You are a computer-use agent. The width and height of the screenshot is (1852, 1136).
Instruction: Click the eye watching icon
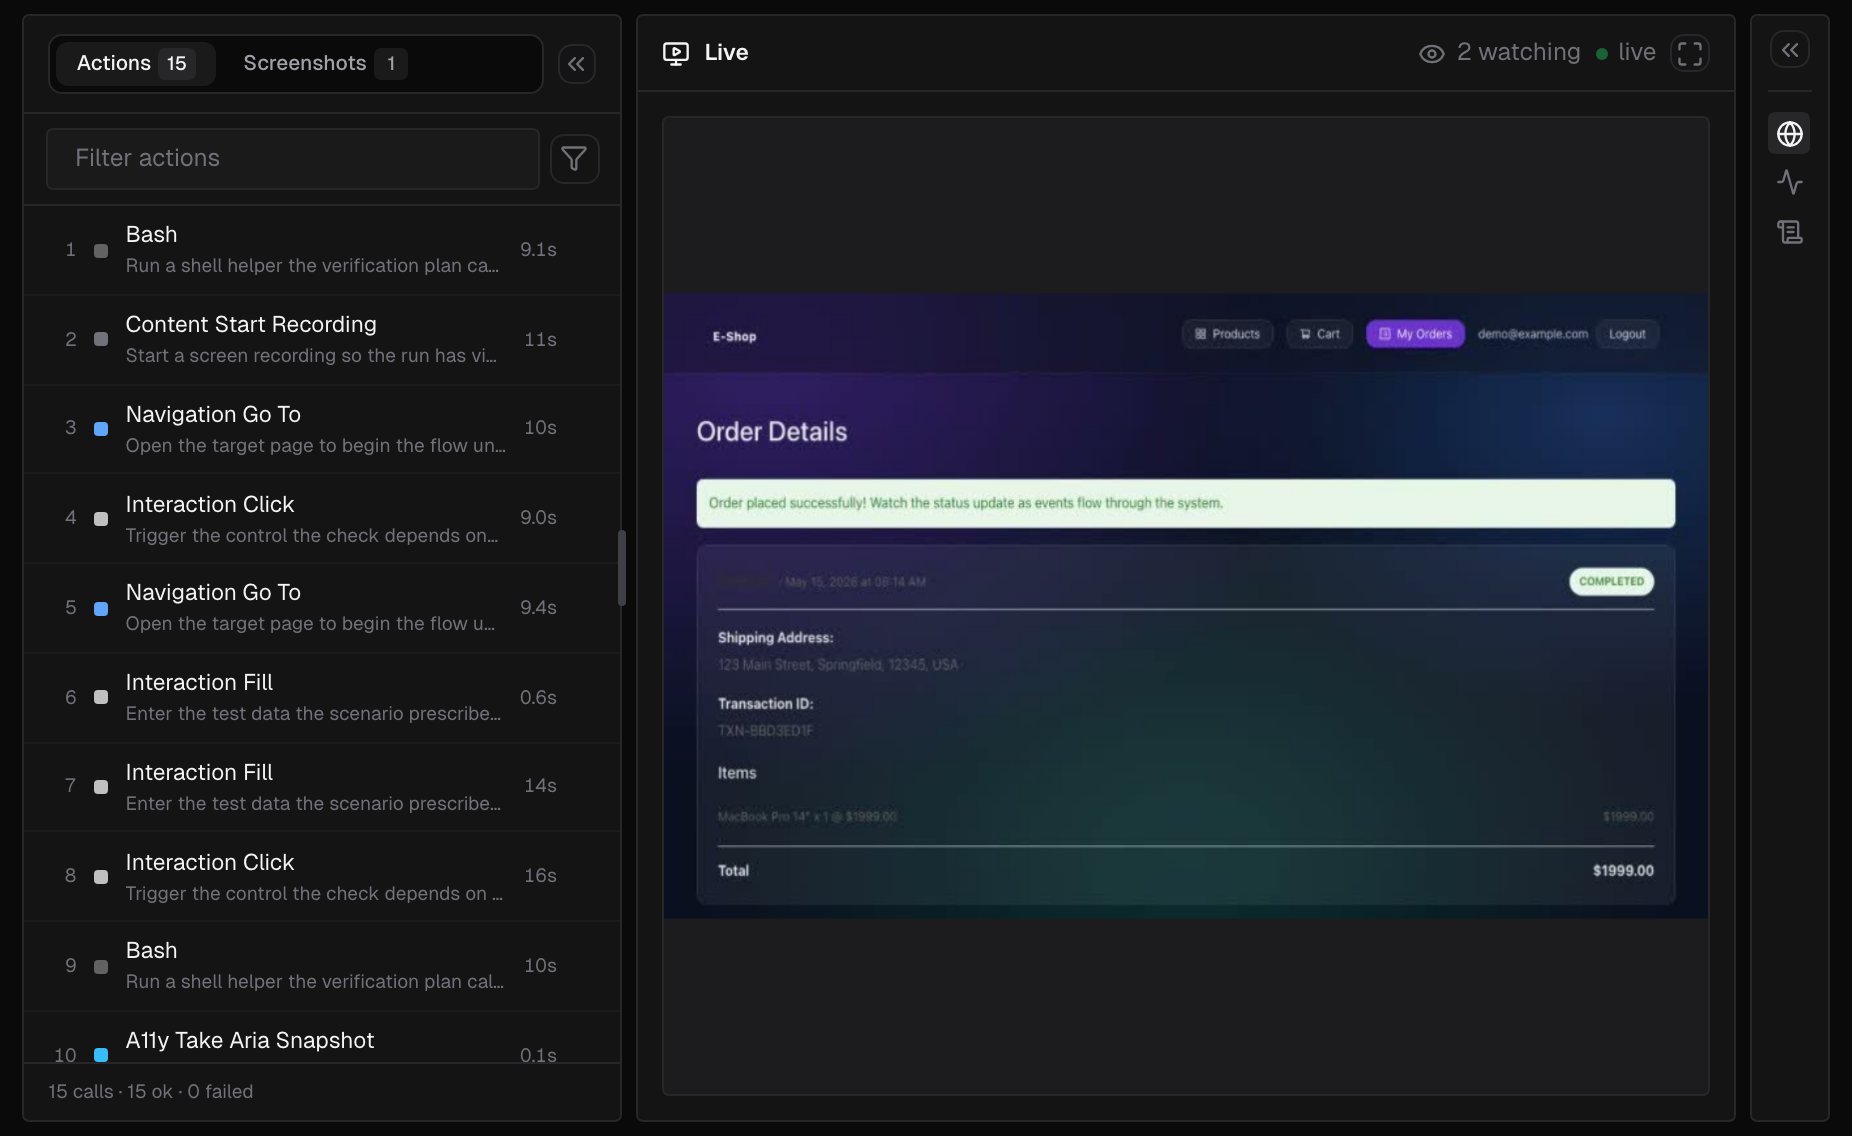[x=1431, y=53]
